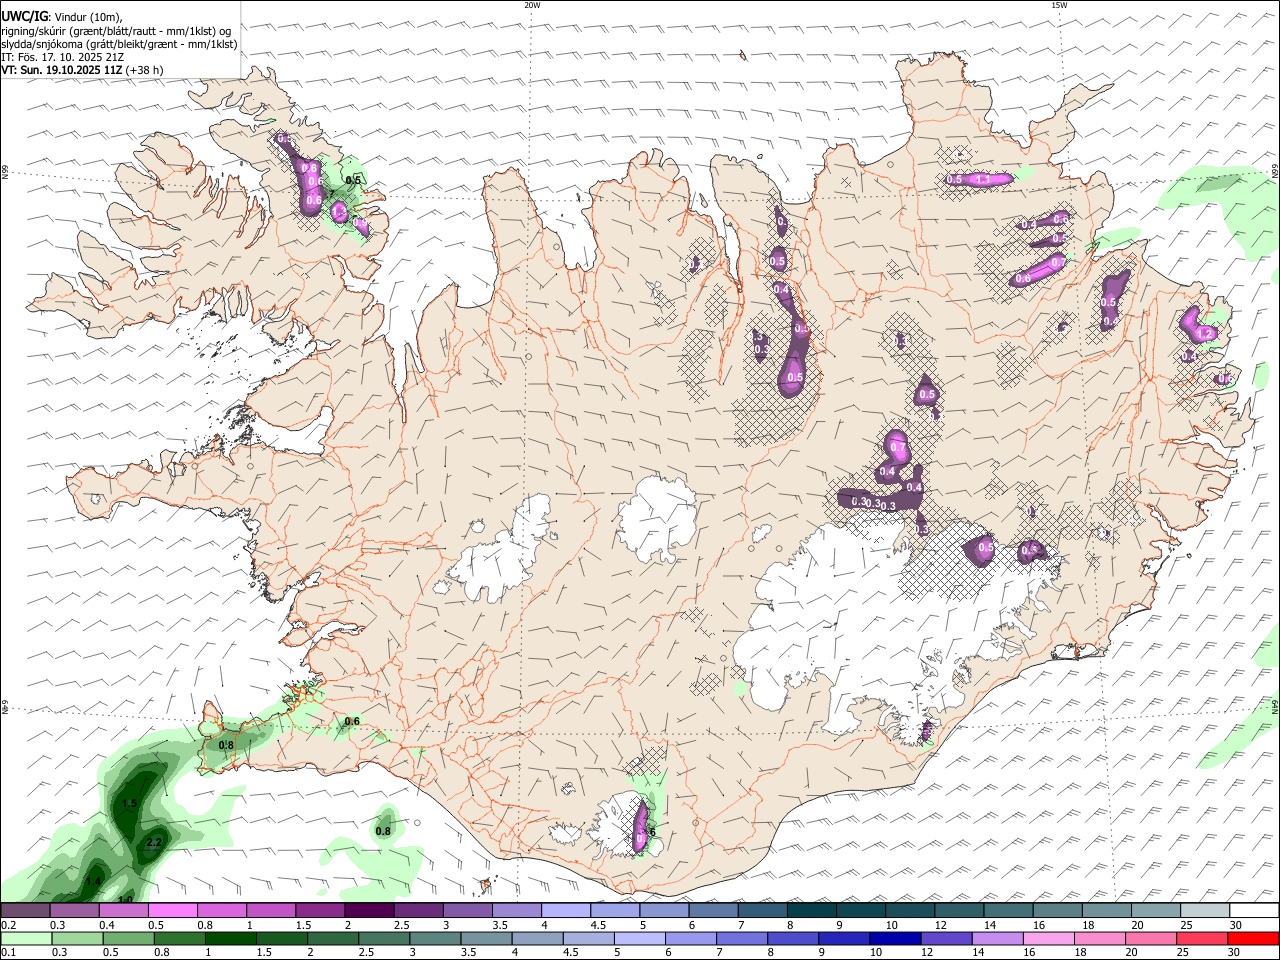Select the darkest green 1 swatch in the lower legend row
The image size is (1280, 960).
230,939
